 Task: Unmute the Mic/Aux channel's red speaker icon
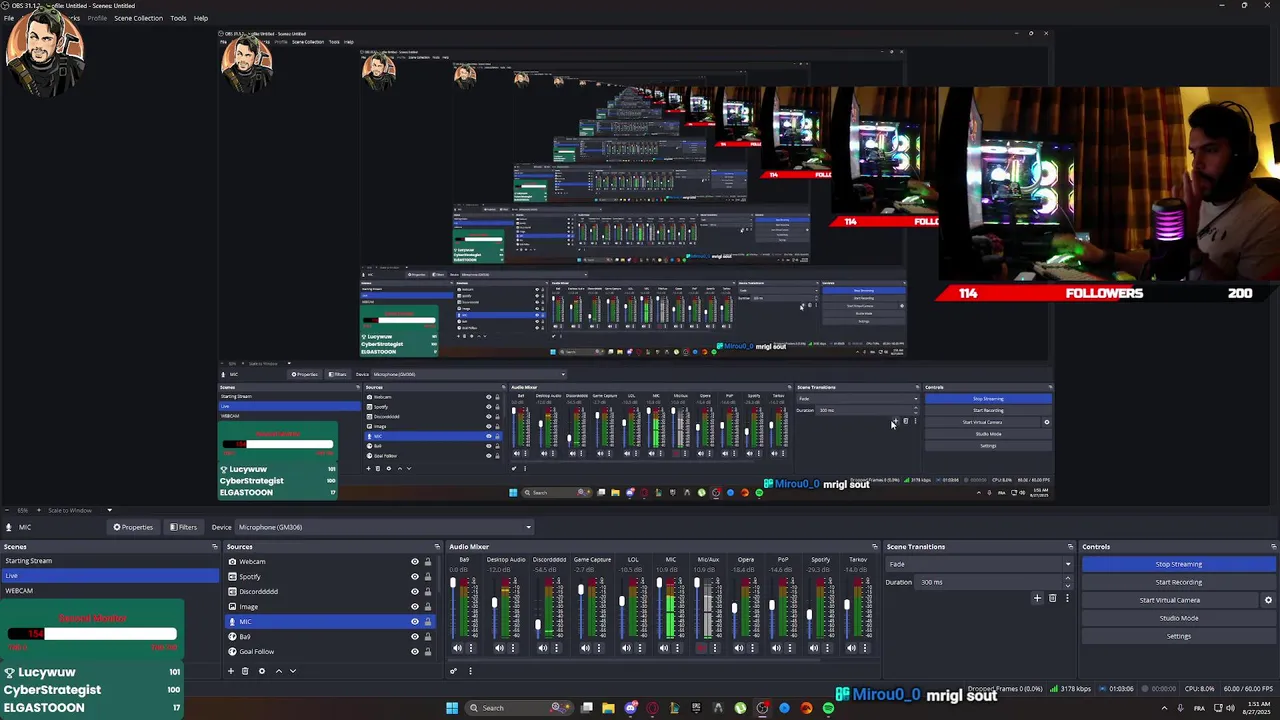point(701,648)
